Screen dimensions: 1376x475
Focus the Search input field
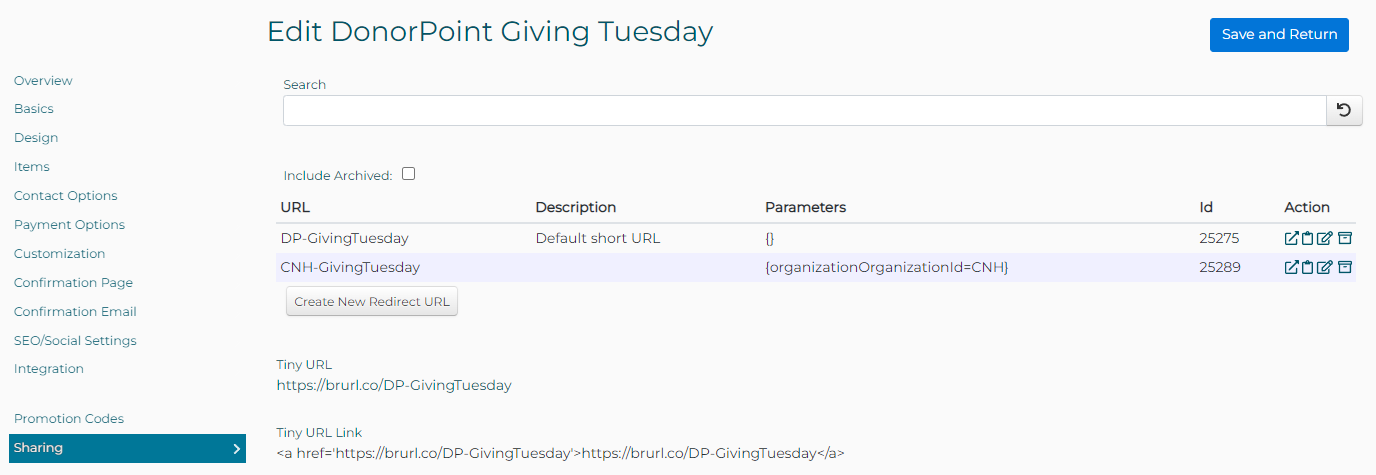[x=804, y=110]
